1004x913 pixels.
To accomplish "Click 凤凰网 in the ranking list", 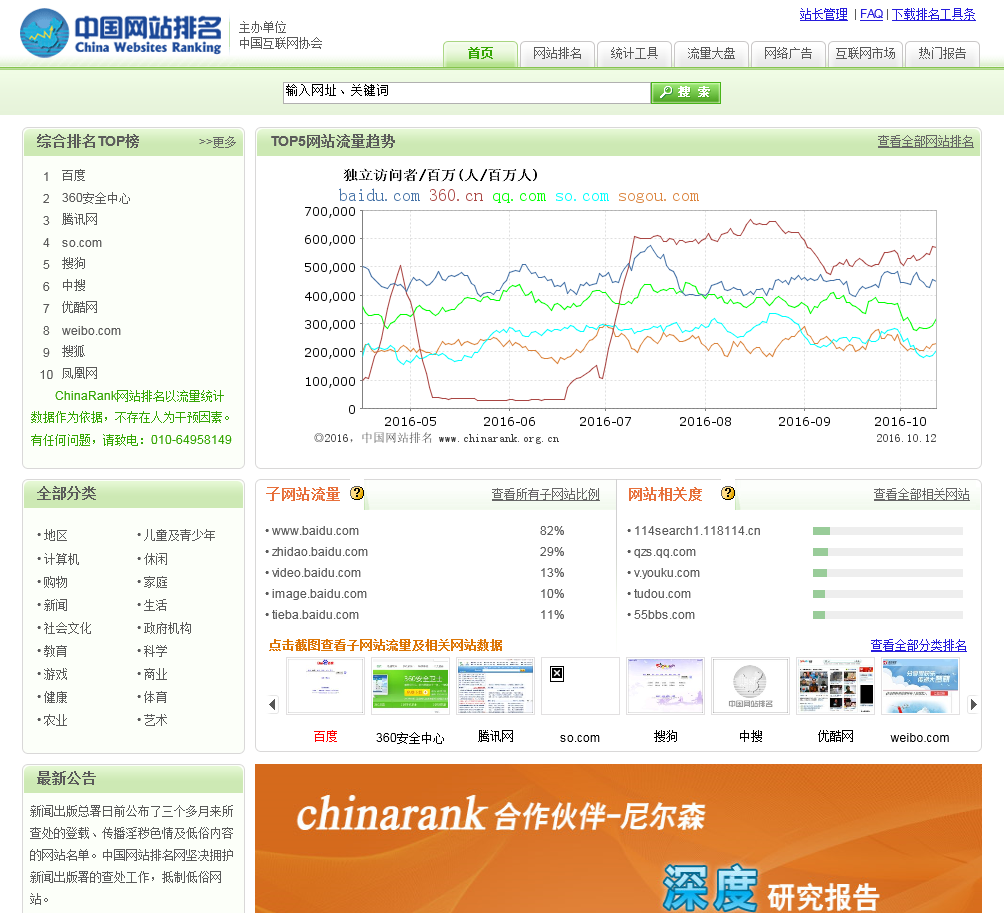I will [x=79, y=373].
